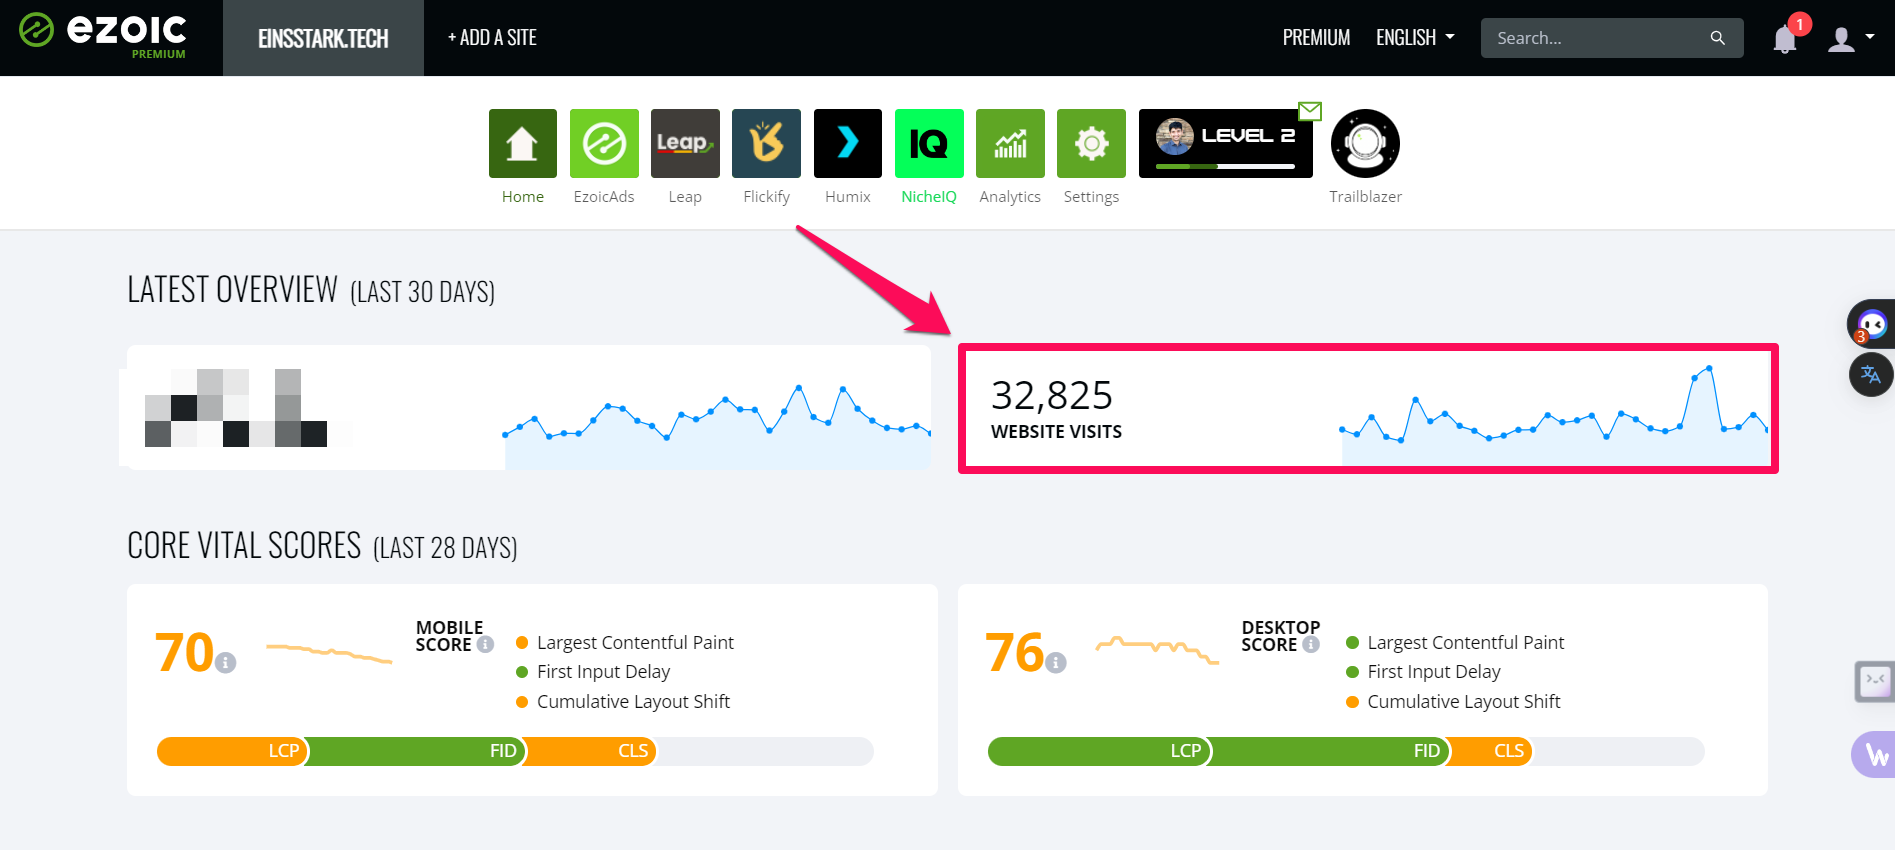Click the translate floating icon

[x=1871, y=375]
